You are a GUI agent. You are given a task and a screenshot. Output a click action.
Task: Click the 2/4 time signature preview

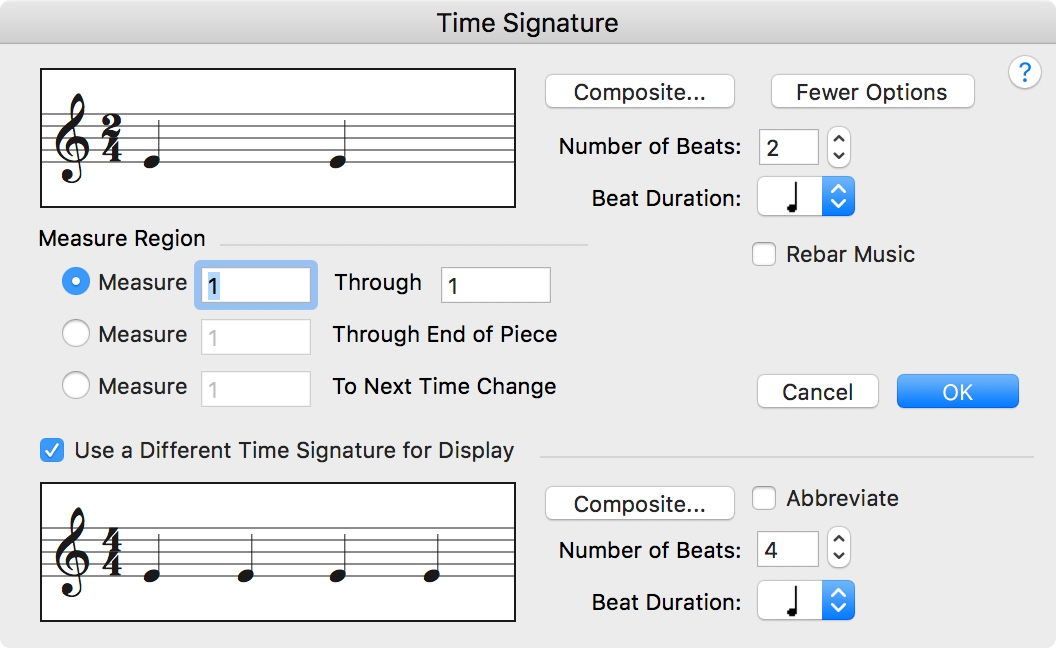(x=277, y=138)
